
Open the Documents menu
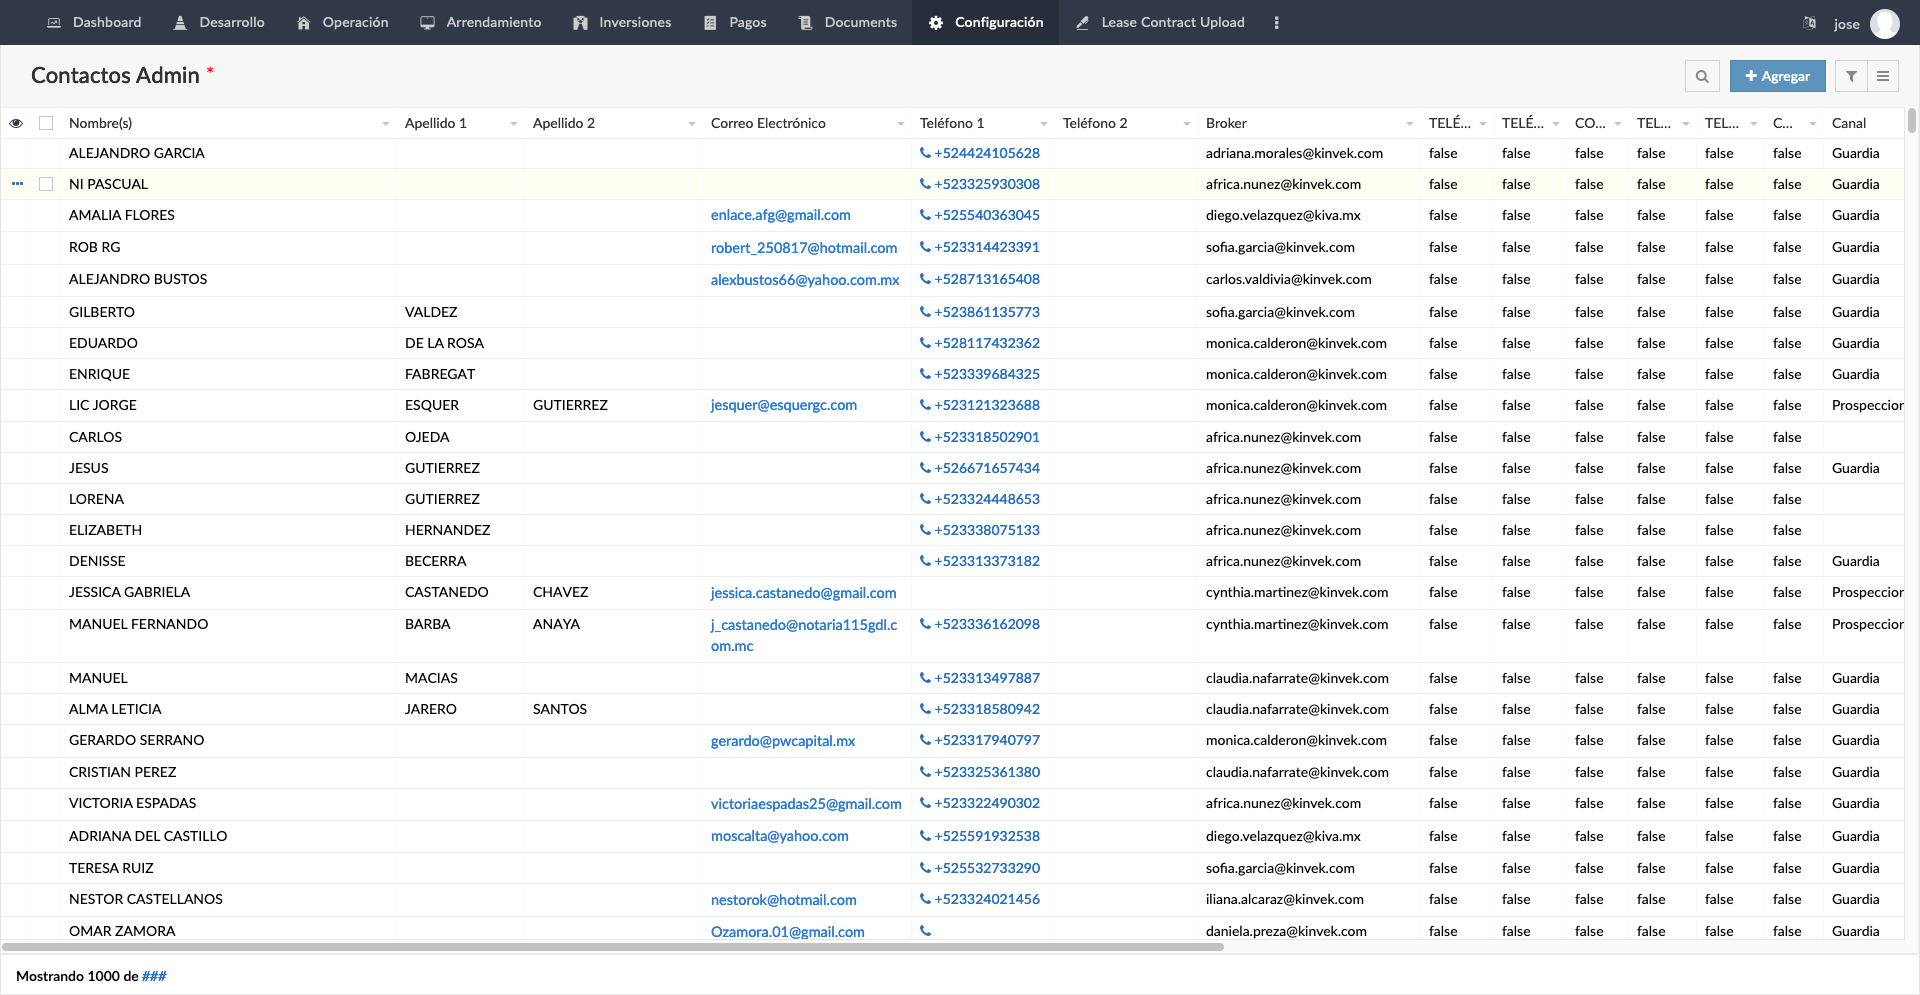coord(848,22)
